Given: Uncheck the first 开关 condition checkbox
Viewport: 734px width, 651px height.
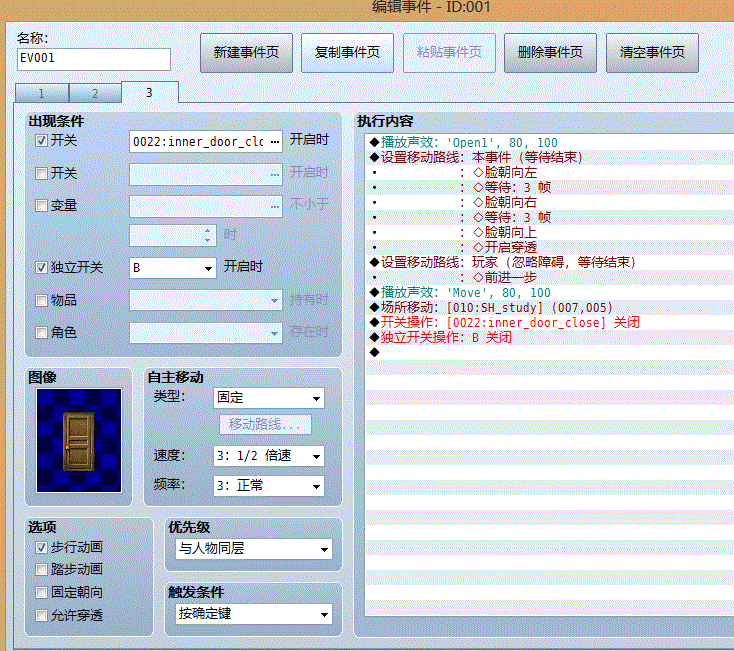Looking at the screenshot, I should point(41,140).
